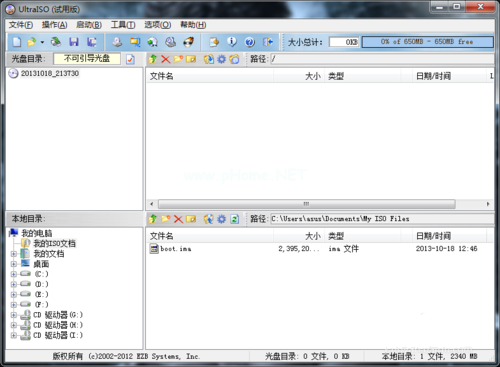
Task: Click the checkmark document icon beside 不可引导光盘
Action: pos(130,59)
